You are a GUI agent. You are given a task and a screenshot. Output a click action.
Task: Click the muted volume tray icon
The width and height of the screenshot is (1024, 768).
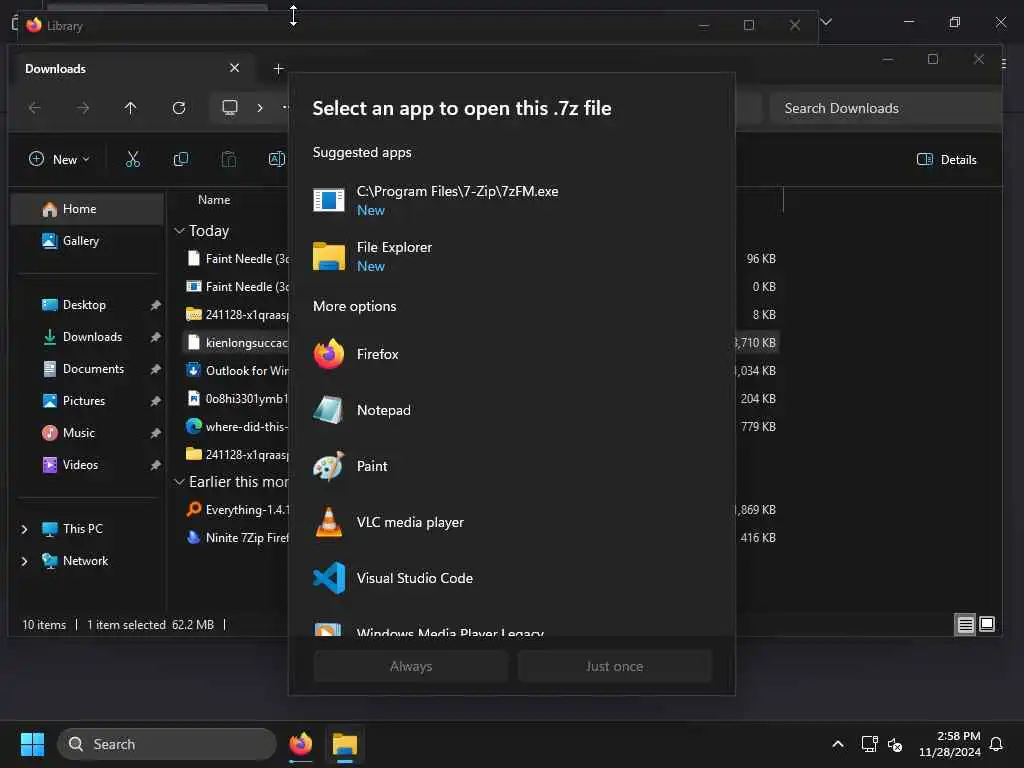(x=895, y=744)
